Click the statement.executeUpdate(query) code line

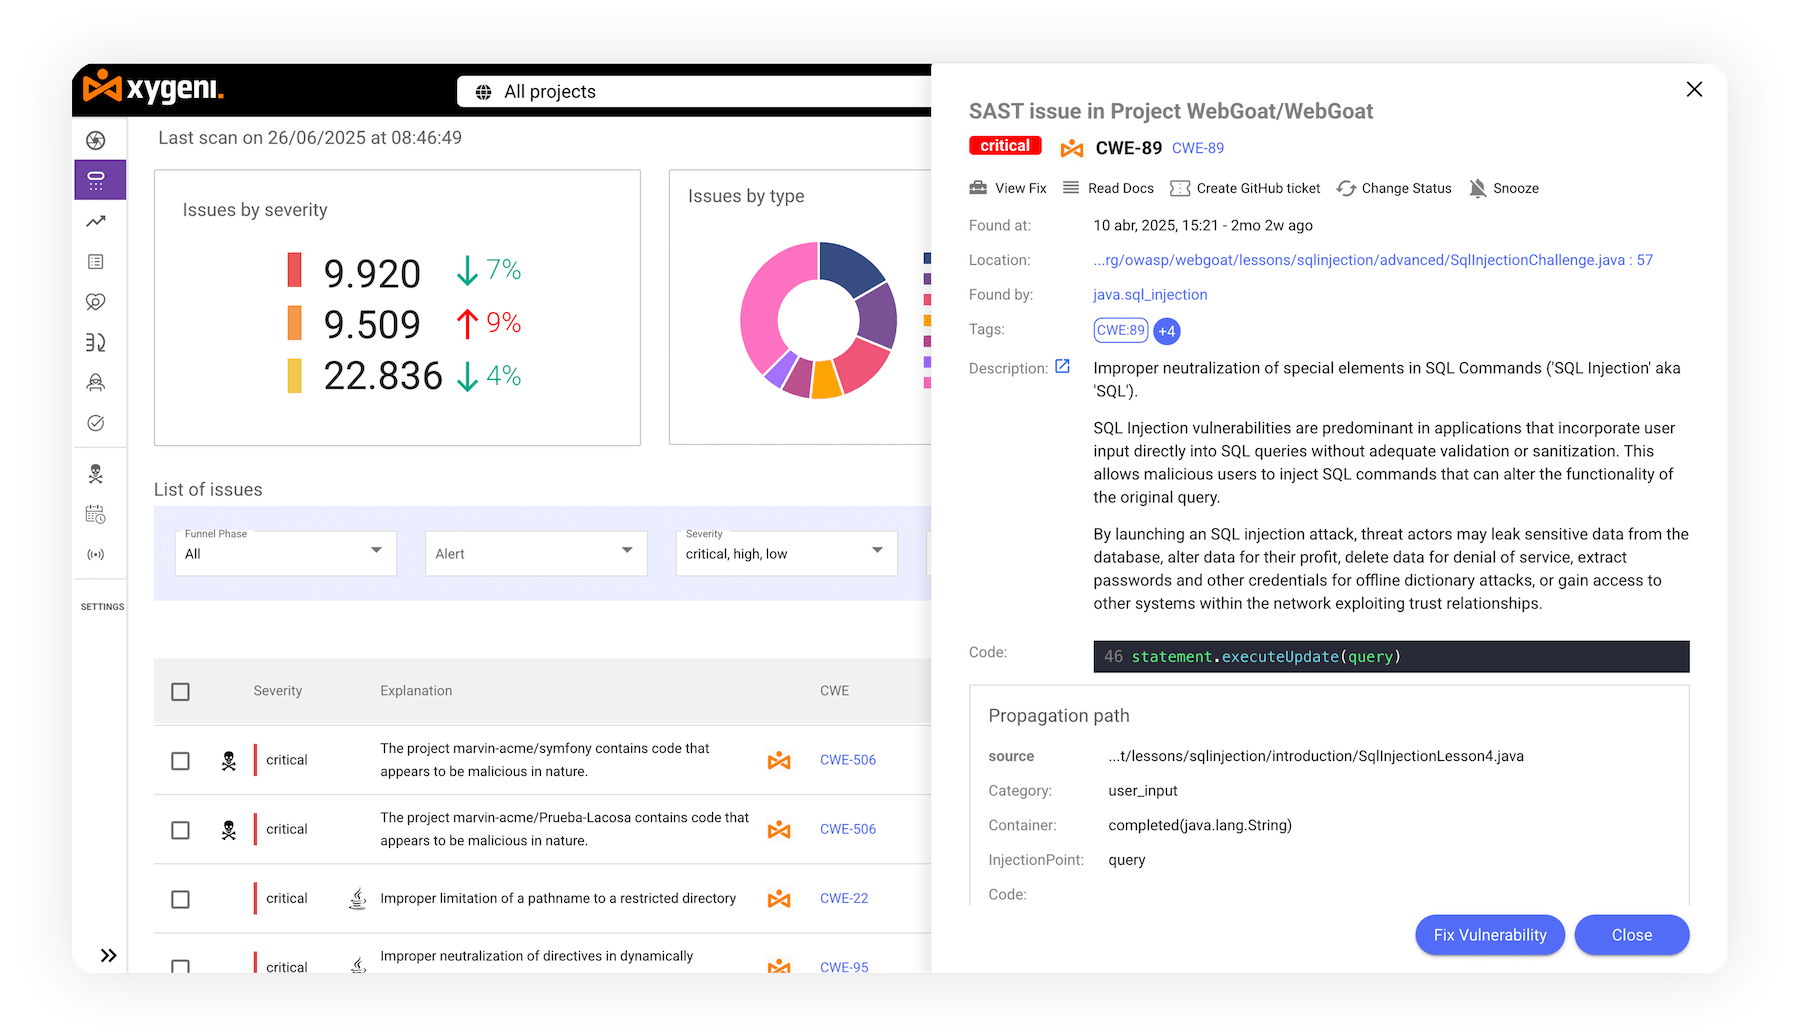(x=1391, y=657)
